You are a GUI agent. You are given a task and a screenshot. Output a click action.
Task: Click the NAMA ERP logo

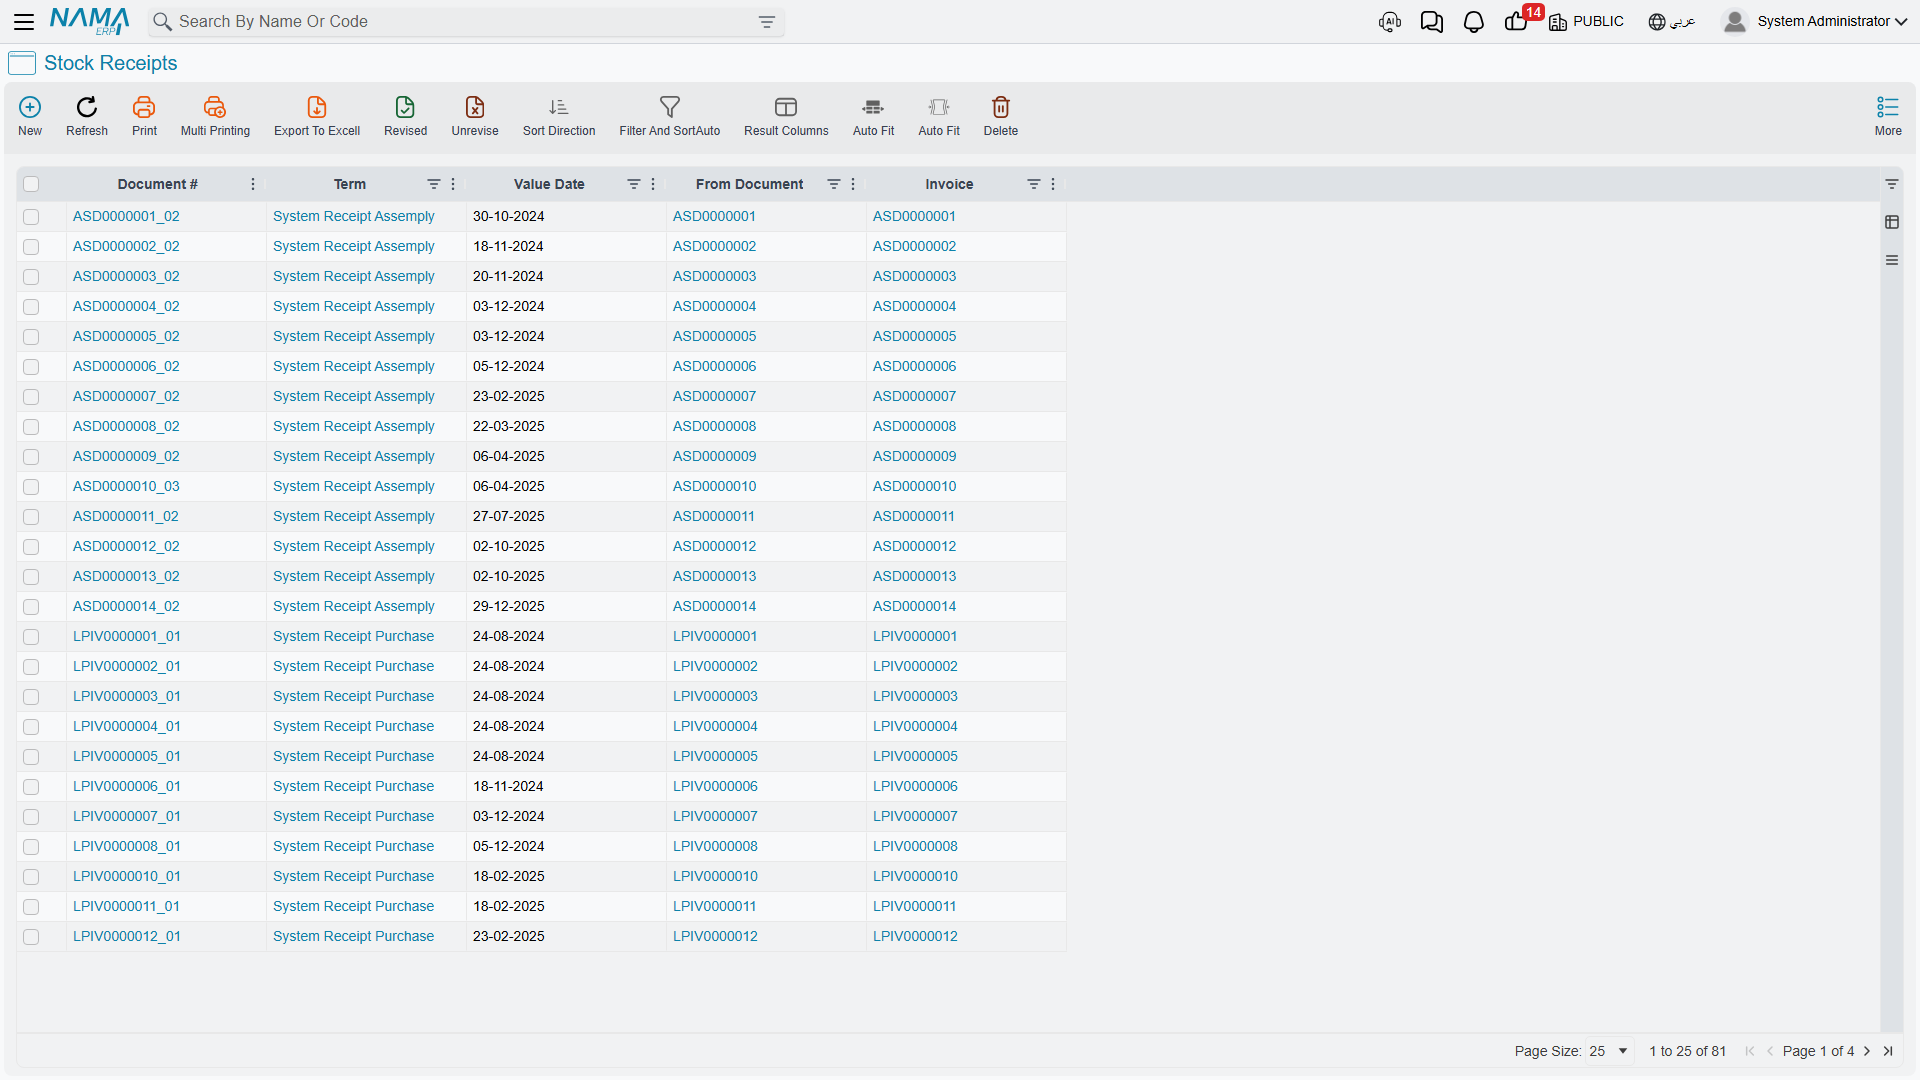(x=89, y=21)
